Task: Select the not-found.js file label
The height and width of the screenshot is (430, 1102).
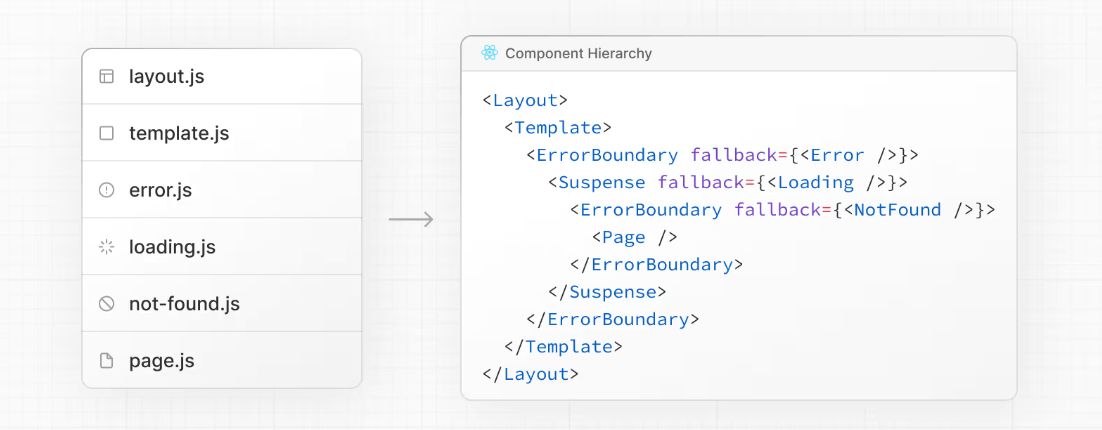Action: coord(184,304)
